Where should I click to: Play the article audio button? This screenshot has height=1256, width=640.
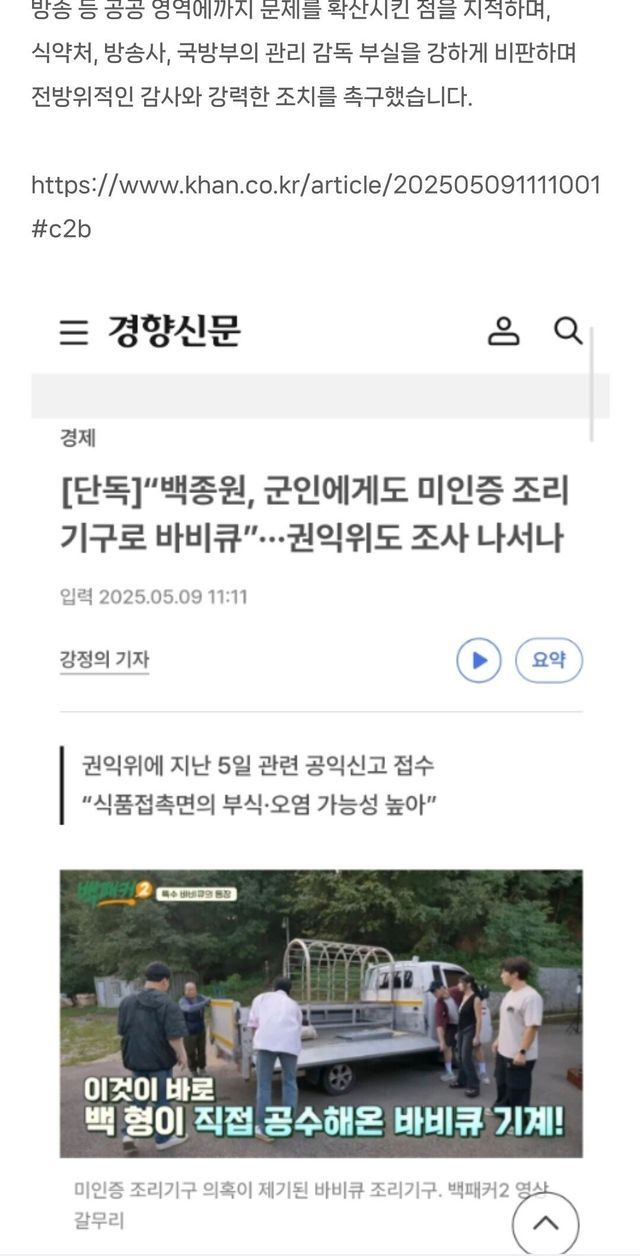point(479,660)
